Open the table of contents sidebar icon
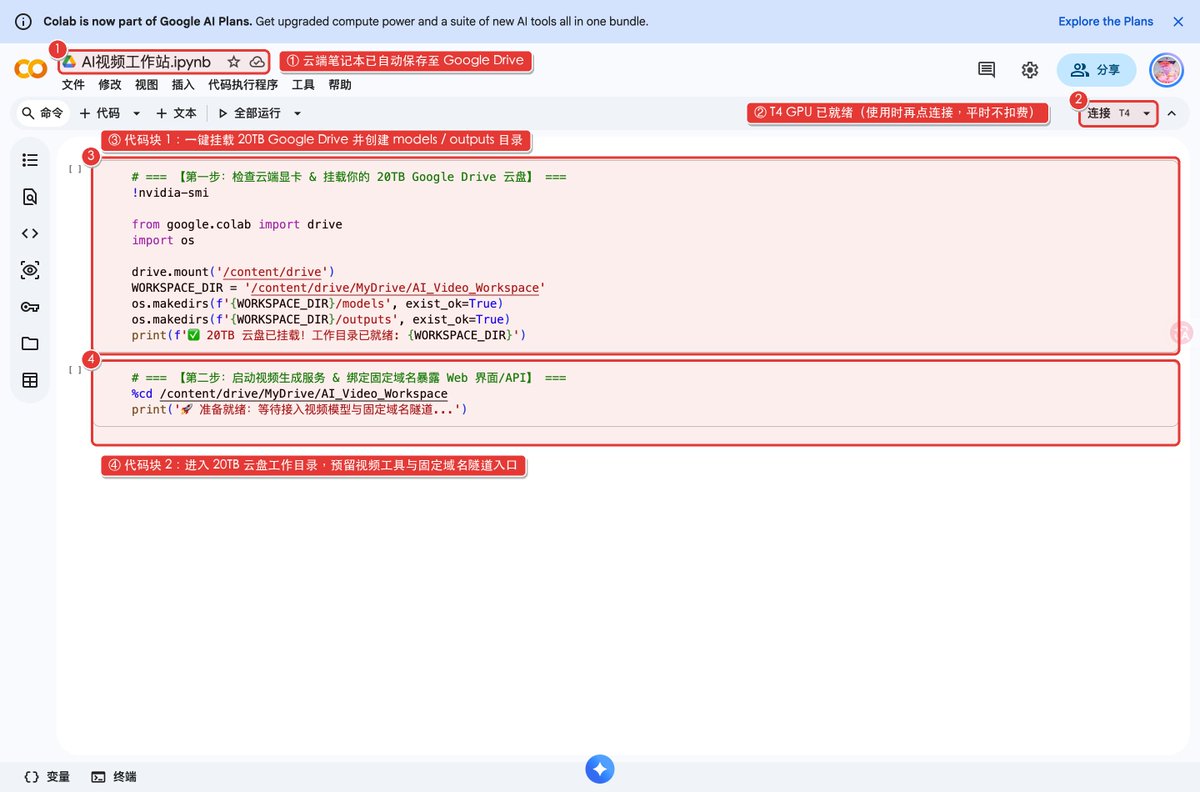The width and height of the screenshot is (1200, 792). (x=30, y=160)
